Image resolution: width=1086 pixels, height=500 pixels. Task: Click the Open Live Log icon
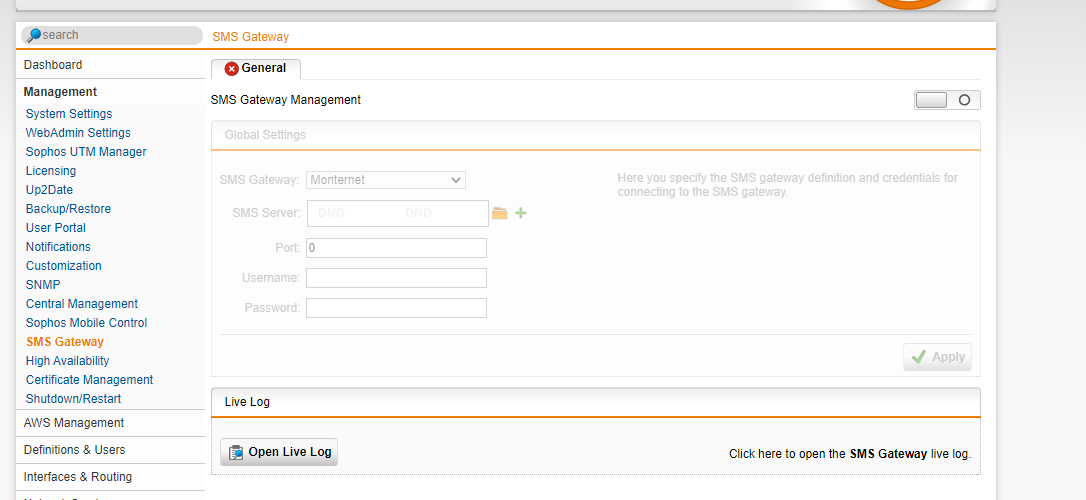pos(236,453)
